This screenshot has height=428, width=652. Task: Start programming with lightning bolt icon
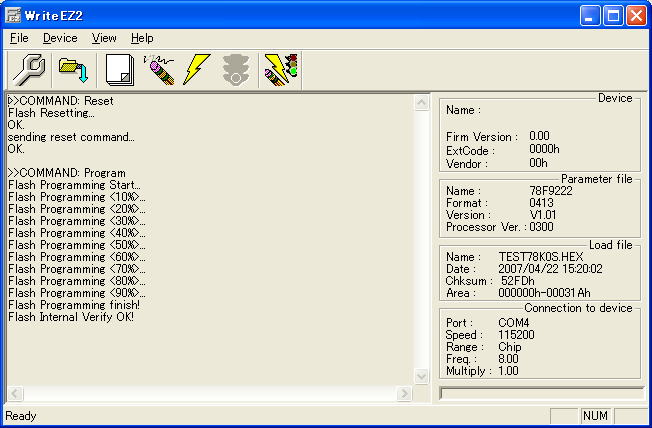pos(196,69)
